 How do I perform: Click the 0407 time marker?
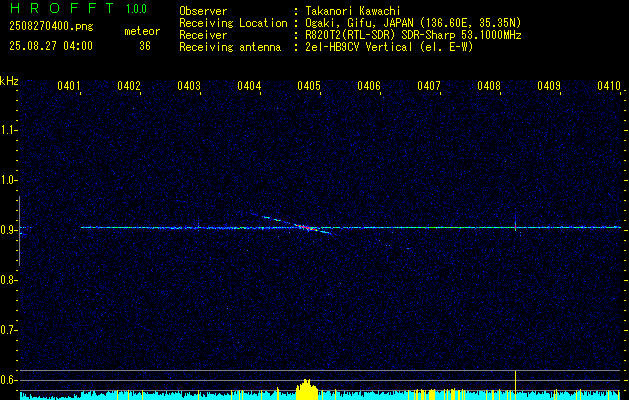(x=428, y=85)
